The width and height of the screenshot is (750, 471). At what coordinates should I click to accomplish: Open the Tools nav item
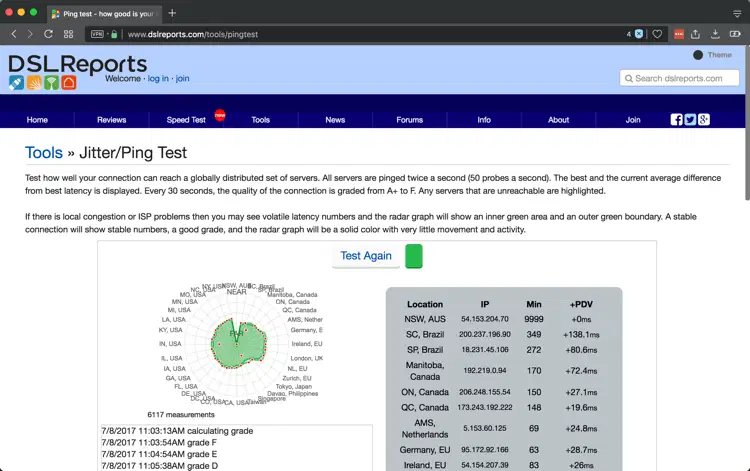click(x=261, y=120)
